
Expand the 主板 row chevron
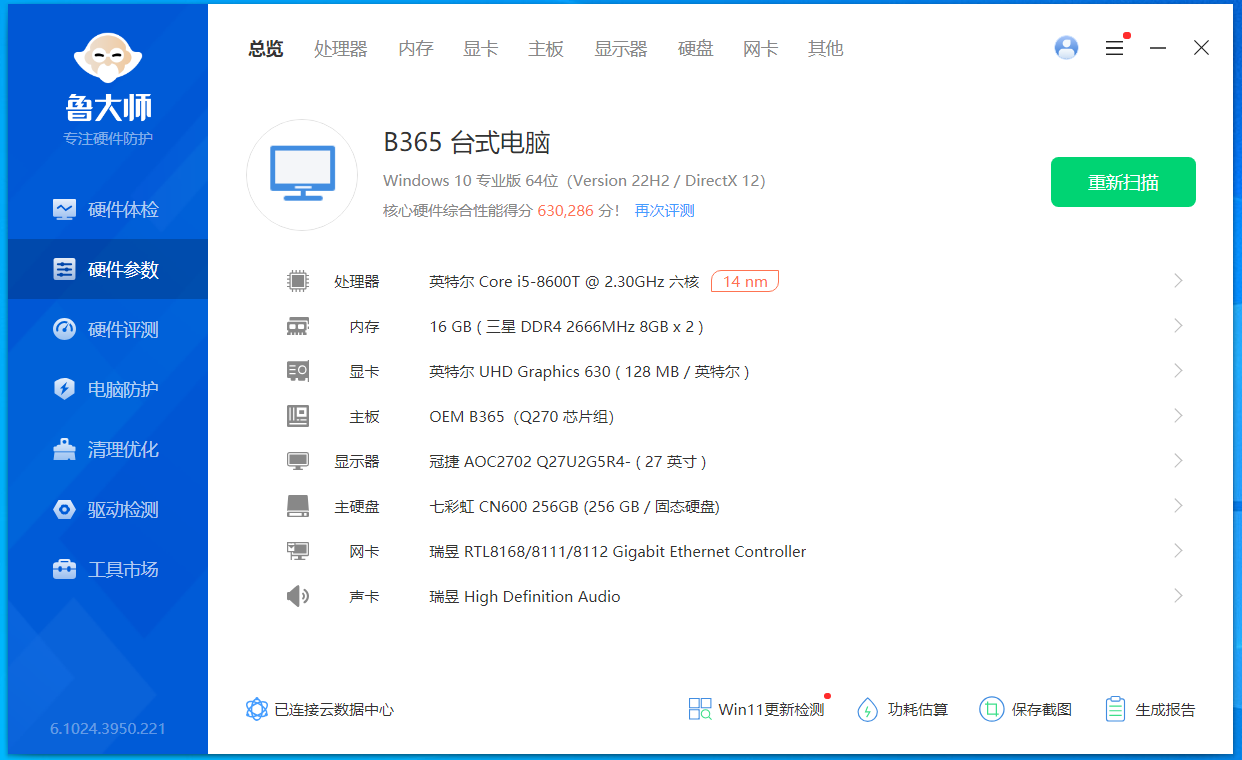point(1178,416)
